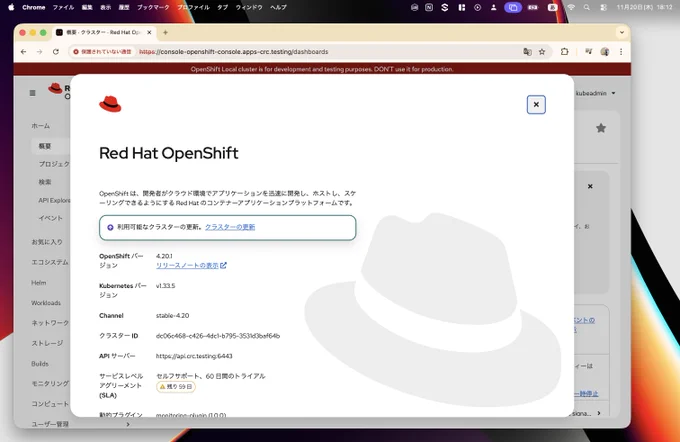Click the 残り 59 日 warning badge
Image resolution: width=680 pixels, height=442 pixels.
click(176, 386)
